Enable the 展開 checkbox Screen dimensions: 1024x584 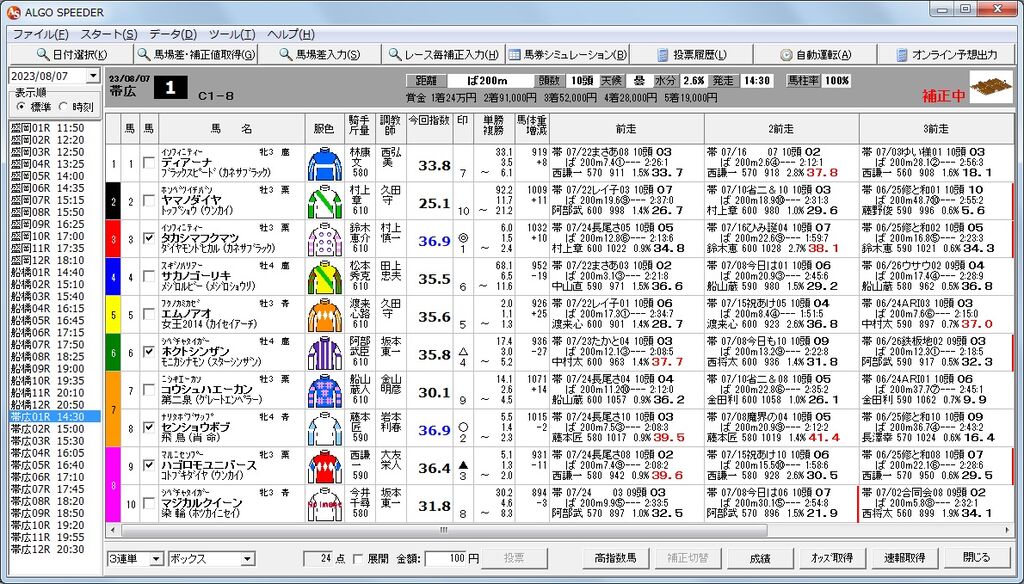pyautogui.click(x=358, y=559)
